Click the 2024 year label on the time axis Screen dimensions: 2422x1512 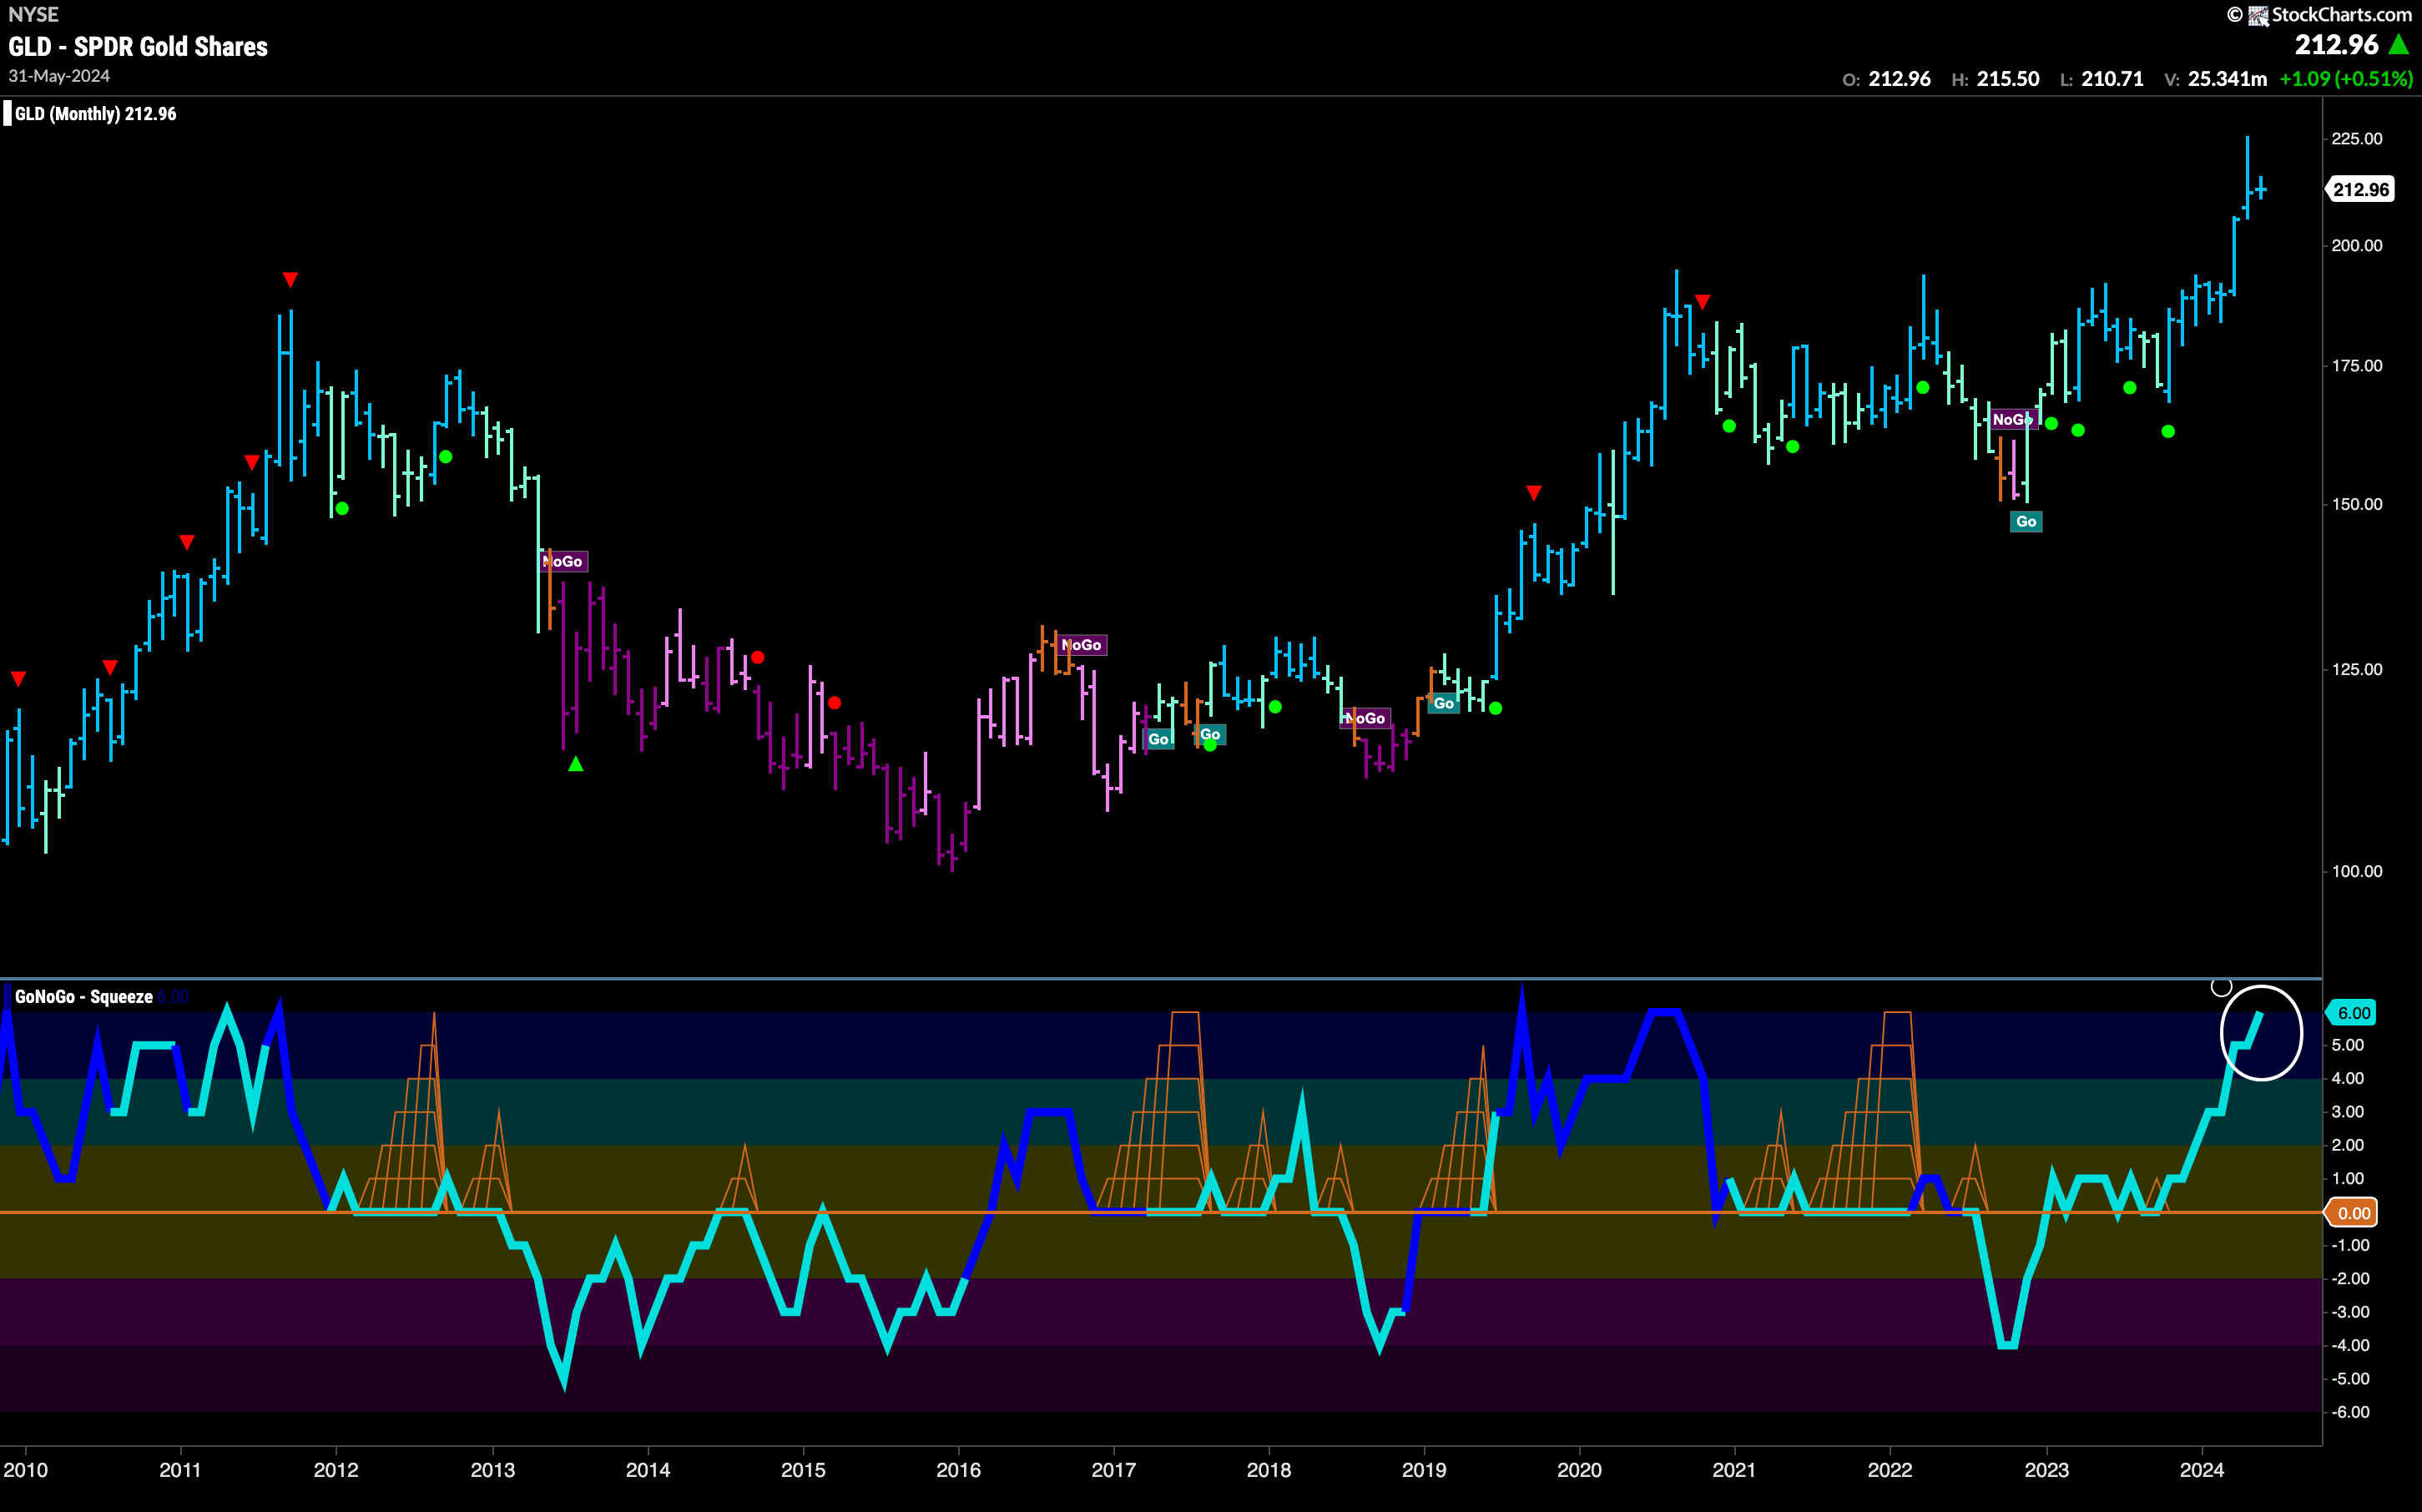tap(2202, 1470)
